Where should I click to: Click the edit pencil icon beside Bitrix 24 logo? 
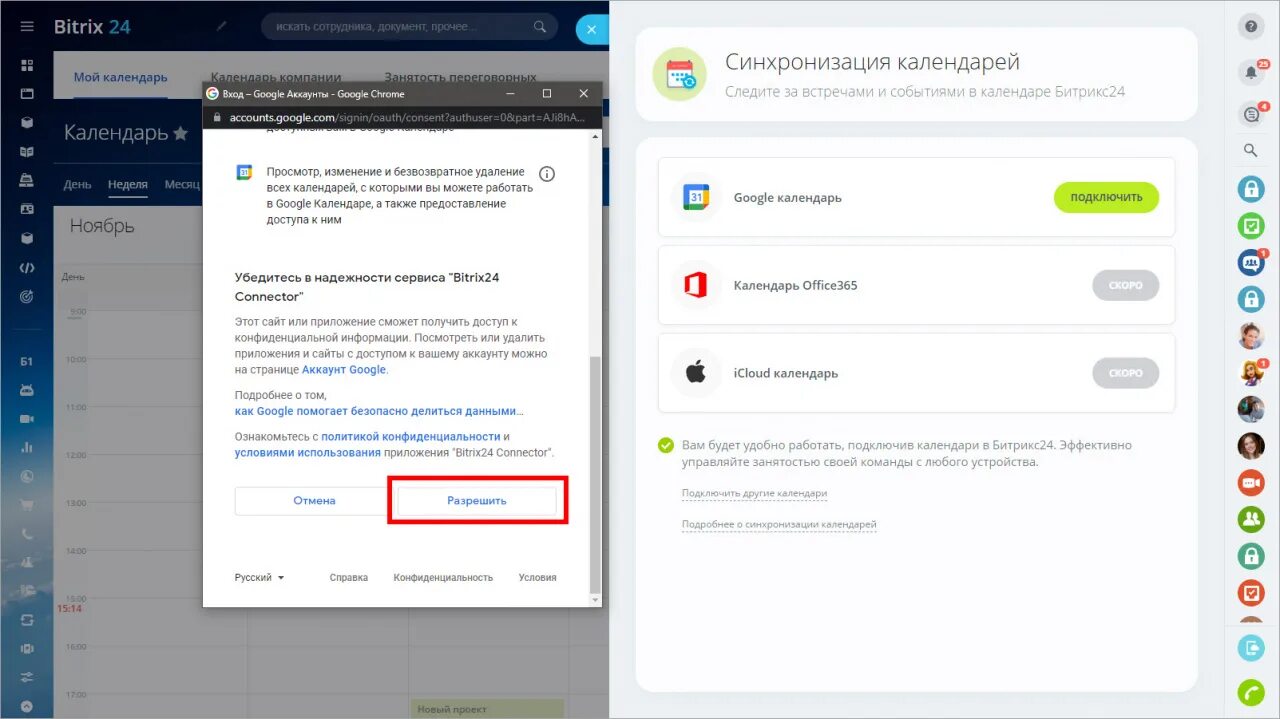(222, 26)
